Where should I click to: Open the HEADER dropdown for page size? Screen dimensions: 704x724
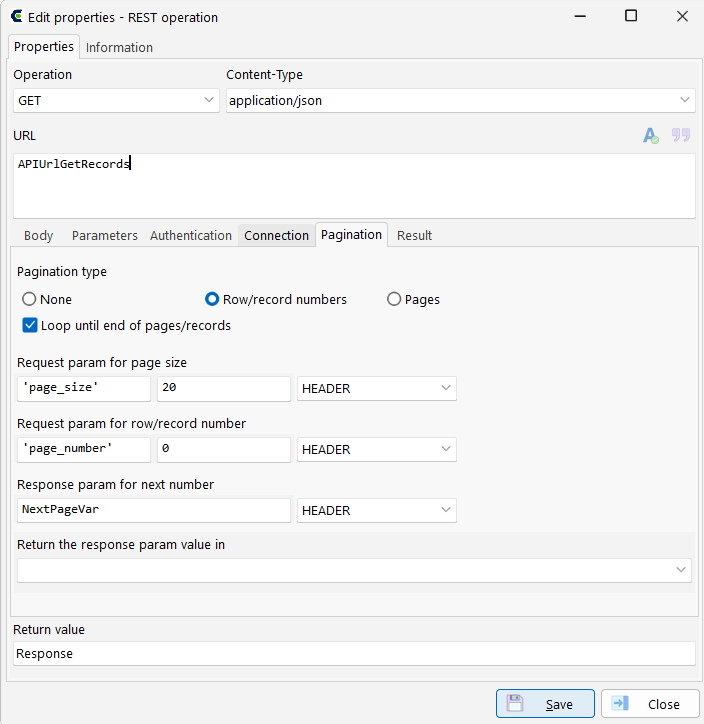point(377,388)
